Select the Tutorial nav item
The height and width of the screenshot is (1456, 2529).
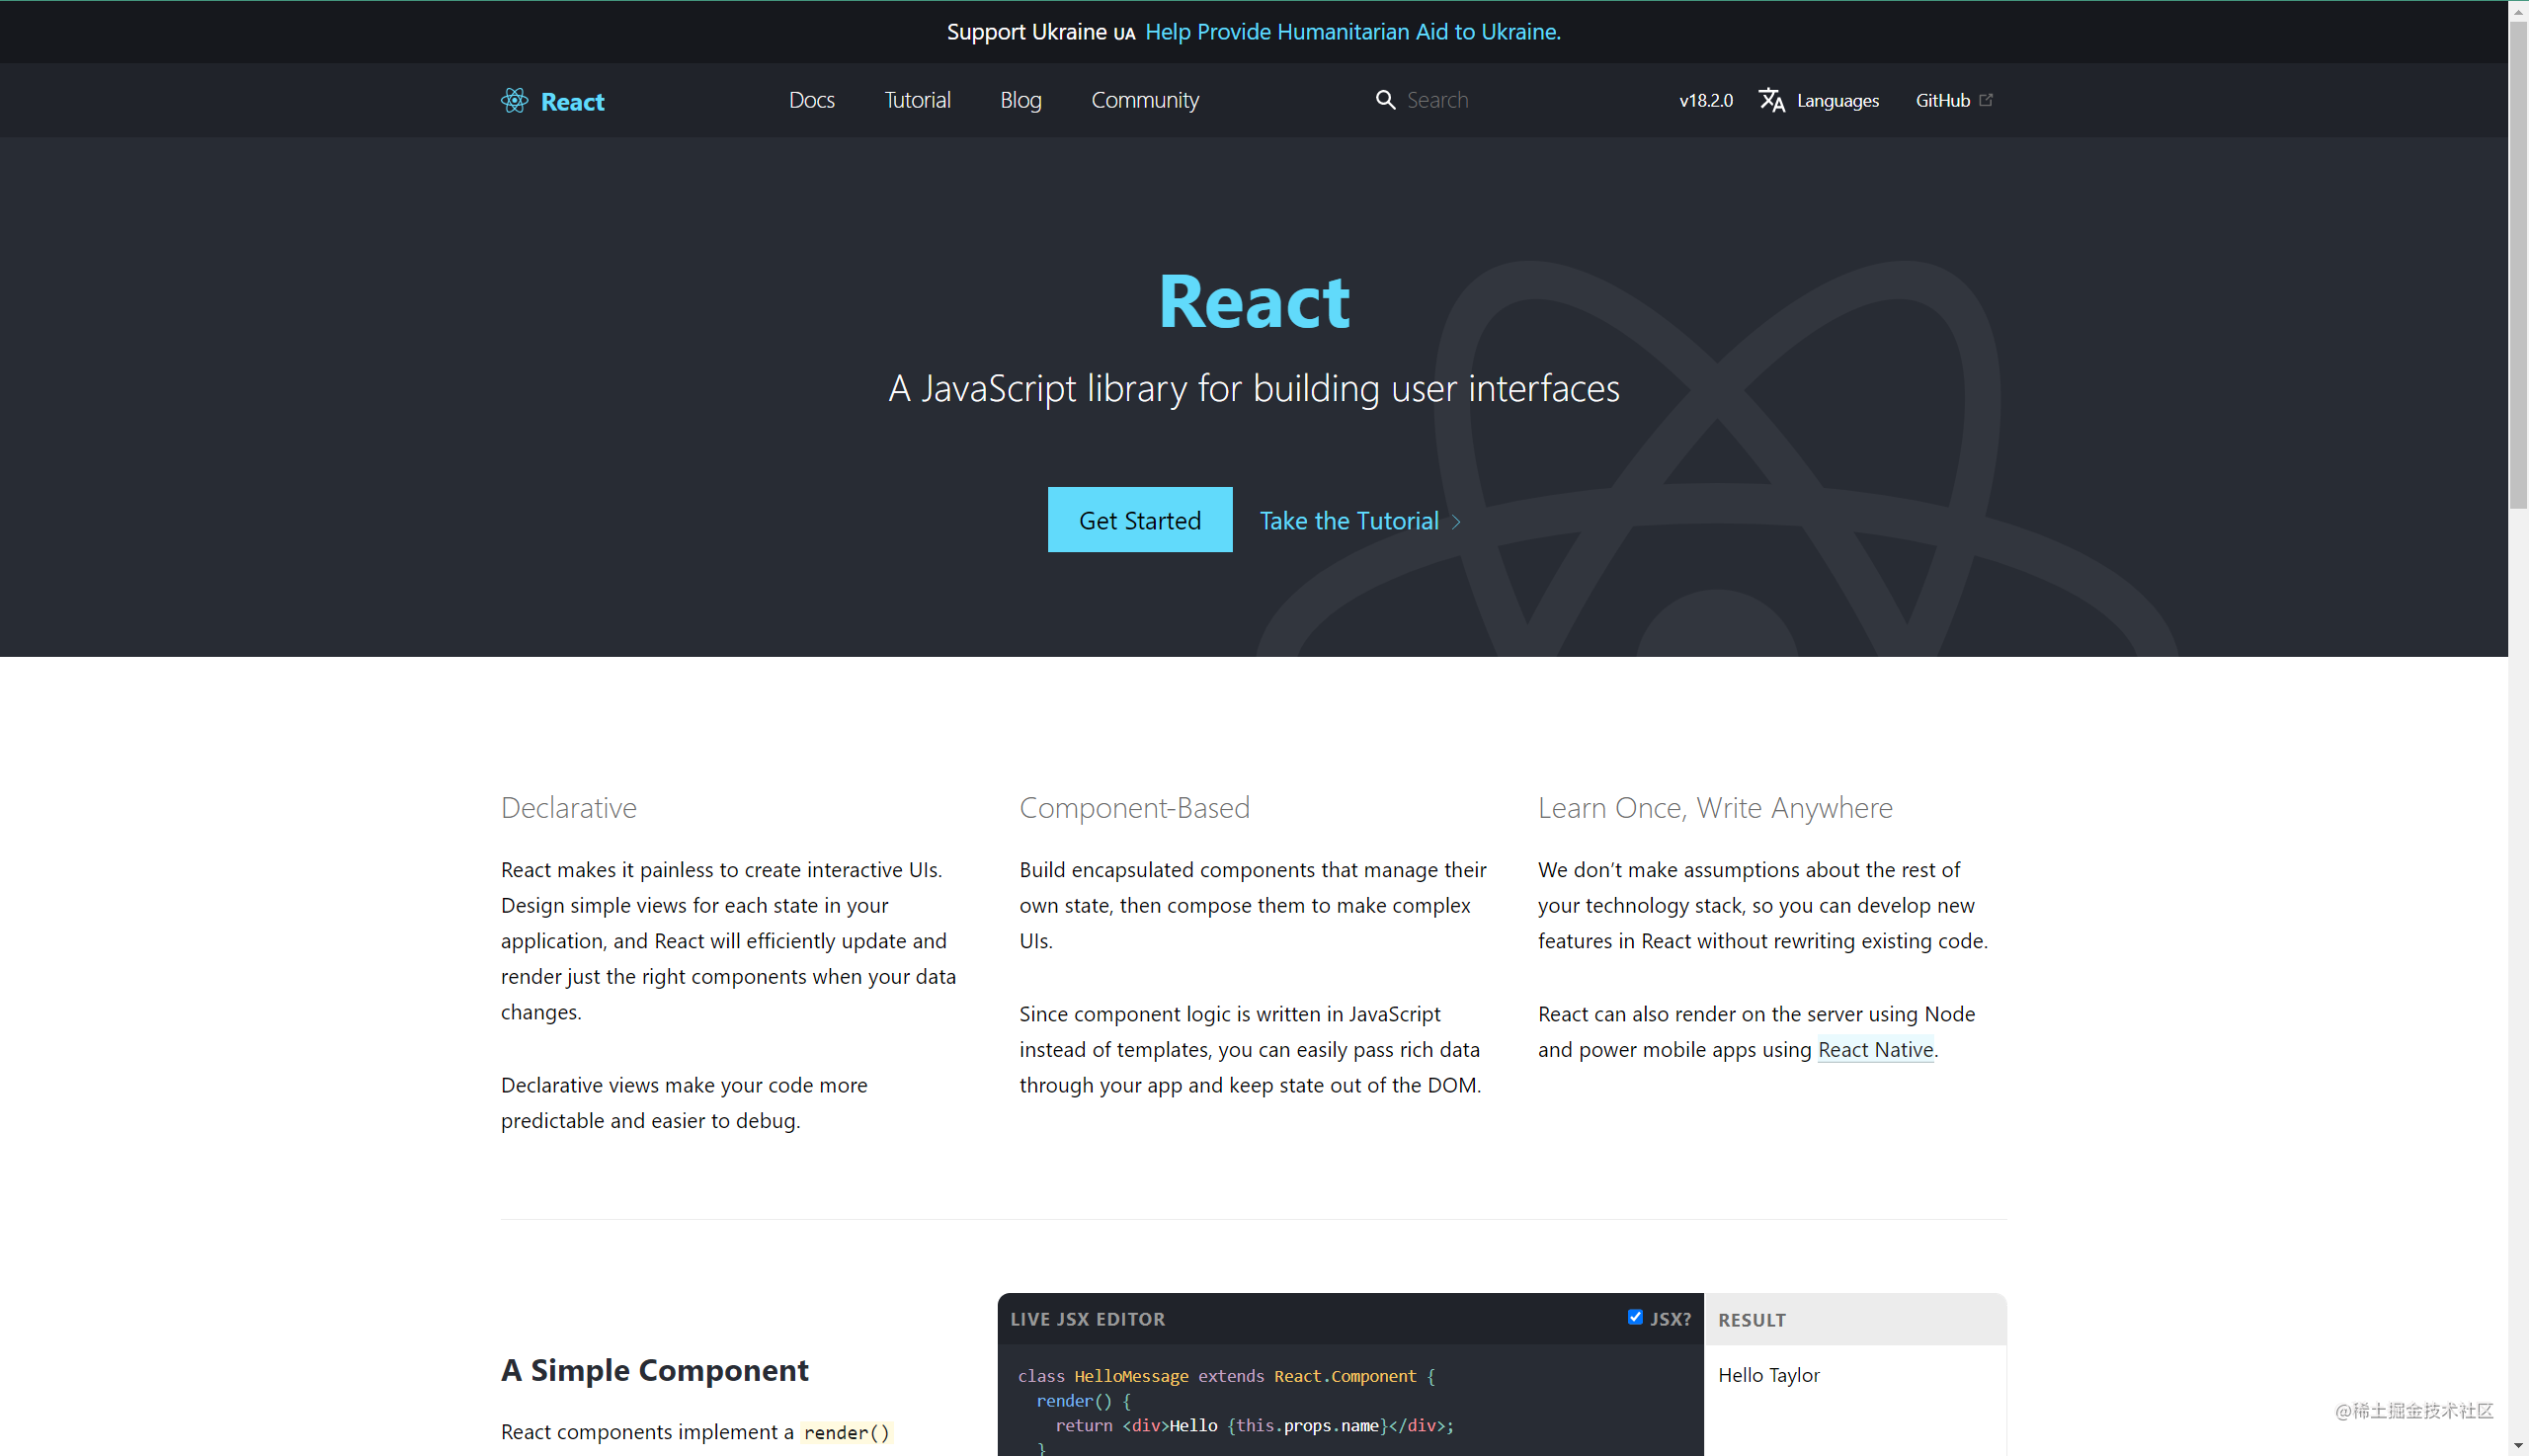click(x=916, y=100)
